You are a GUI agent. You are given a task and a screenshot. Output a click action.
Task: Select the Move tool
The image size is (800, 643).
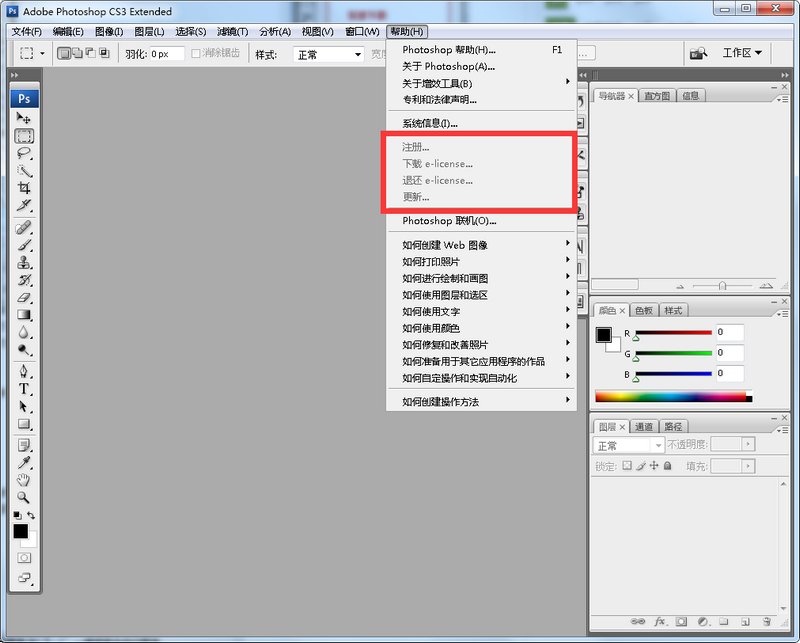point(23,118)
